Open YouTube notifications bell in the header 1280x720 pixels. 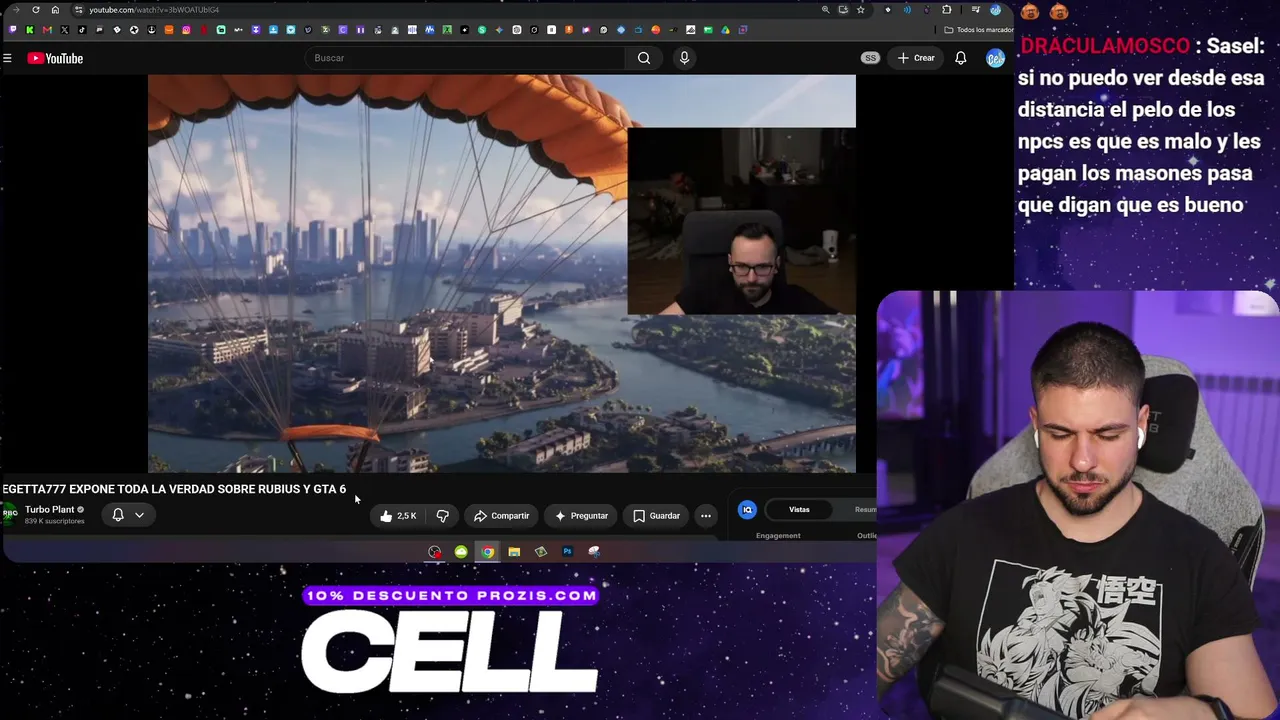pos(960,58)
